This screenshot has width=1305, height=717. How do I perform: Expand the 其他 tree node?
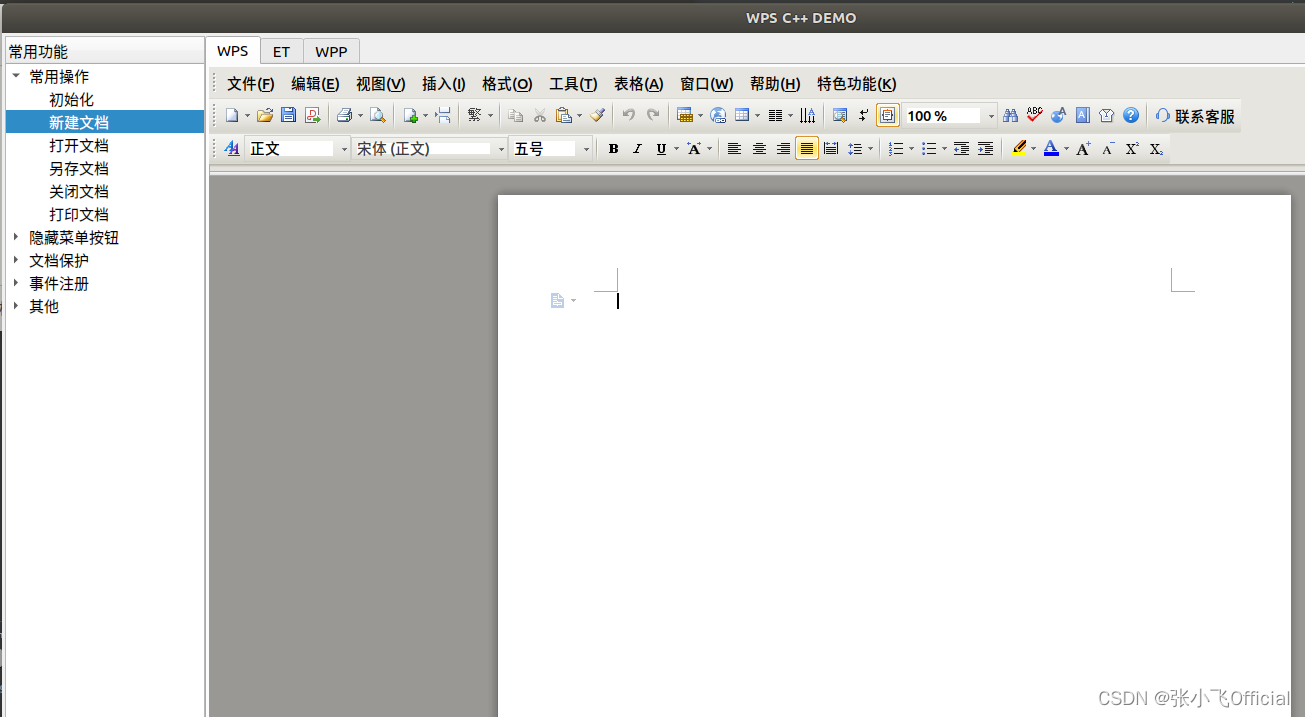[15, 306]
